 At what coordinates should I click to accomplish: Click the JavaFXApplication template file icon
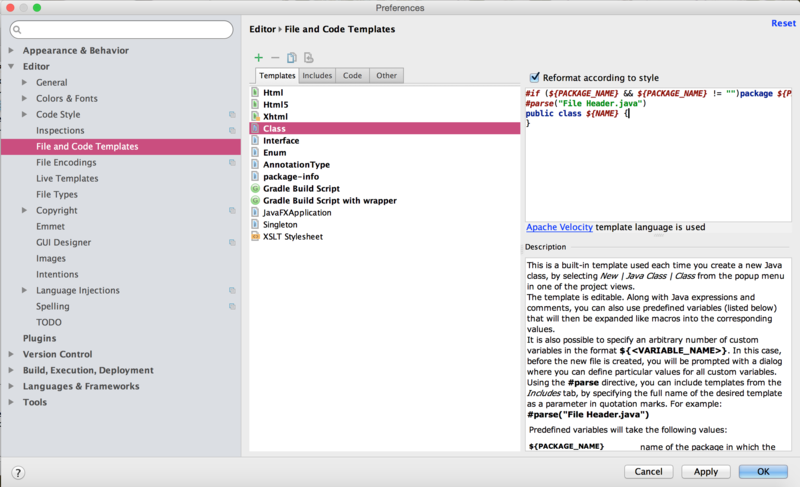click(x=255, y=212)
